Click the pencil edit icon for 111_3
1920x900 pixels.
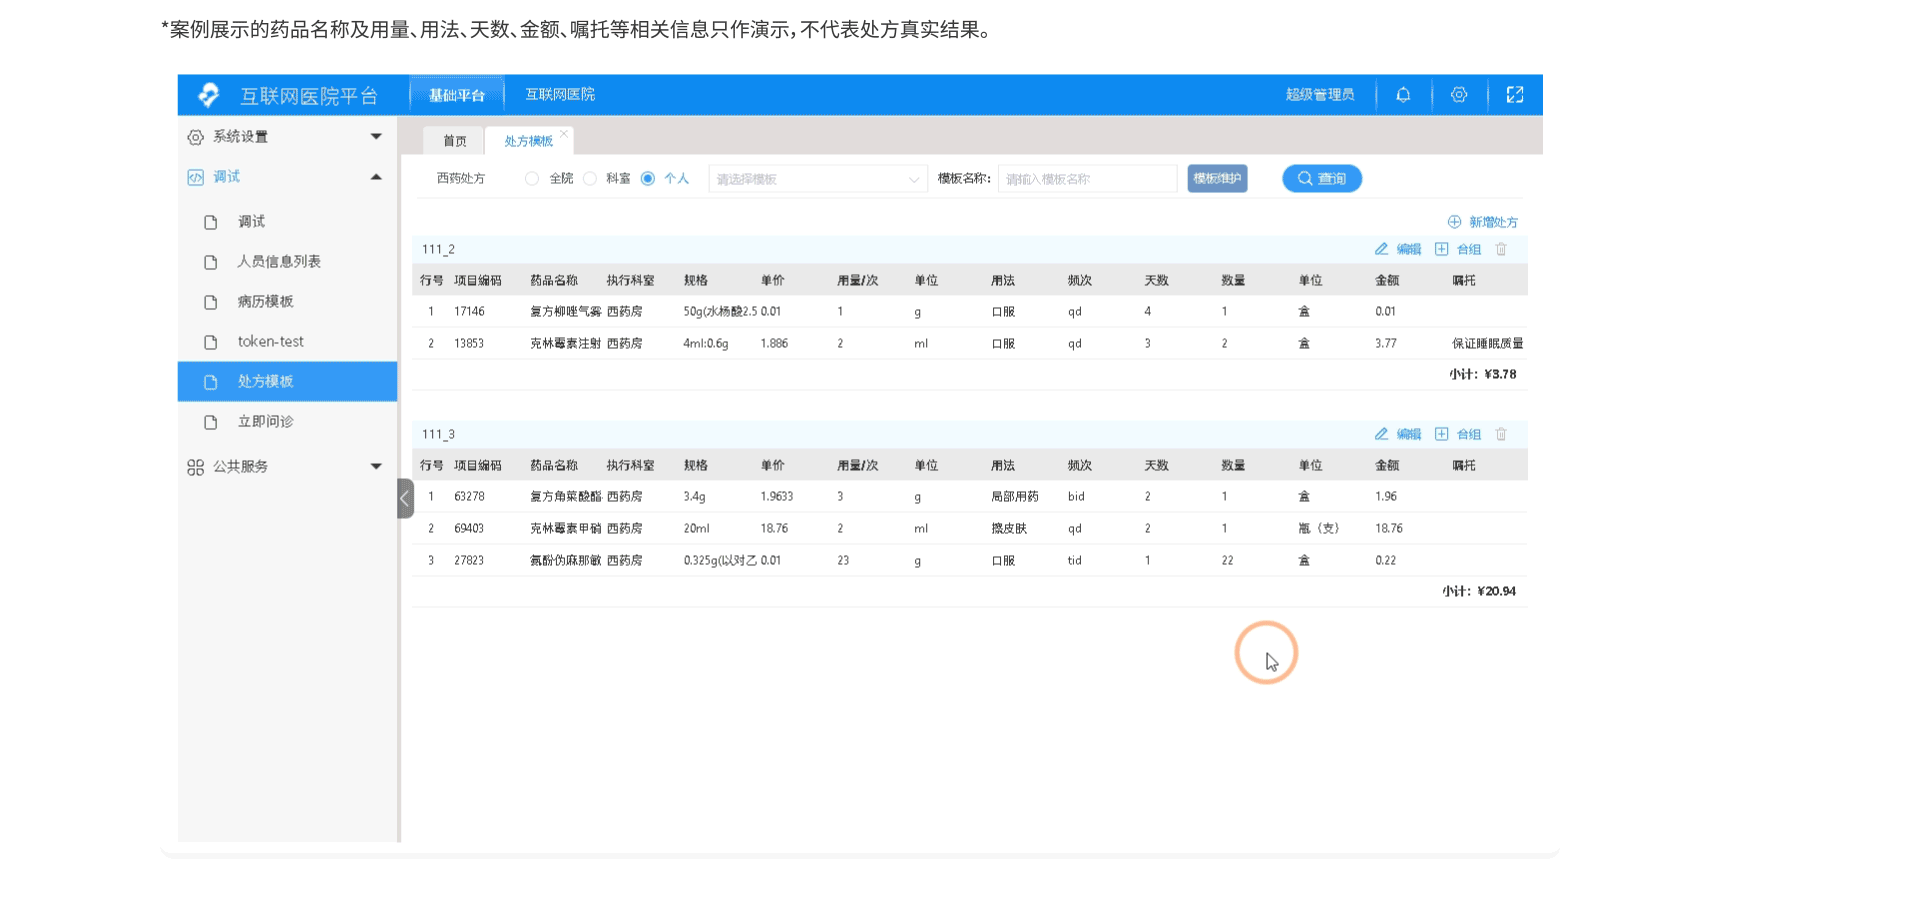[1381, 434]
